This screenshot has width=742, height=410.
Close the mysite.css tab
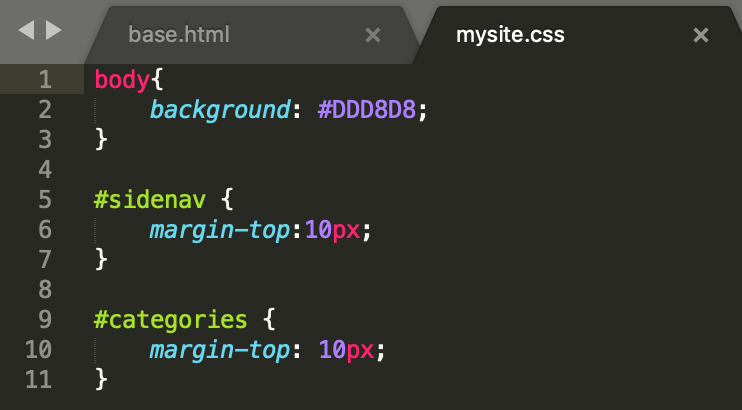coord(701,35)
